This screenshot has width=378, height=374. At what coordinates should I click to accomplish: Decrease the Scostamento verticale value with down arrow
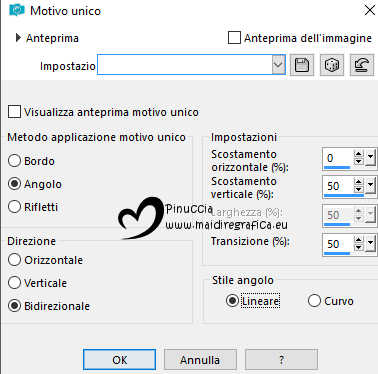pyautogui.click(x=358, y=190)
